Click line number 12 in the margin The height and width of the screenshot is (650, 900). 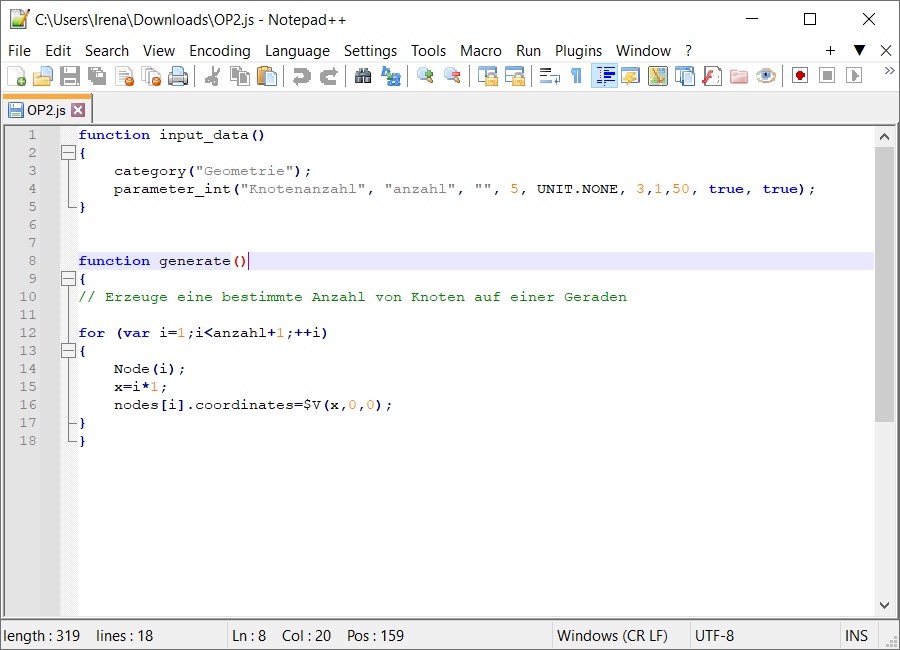(x=28, y=332)
